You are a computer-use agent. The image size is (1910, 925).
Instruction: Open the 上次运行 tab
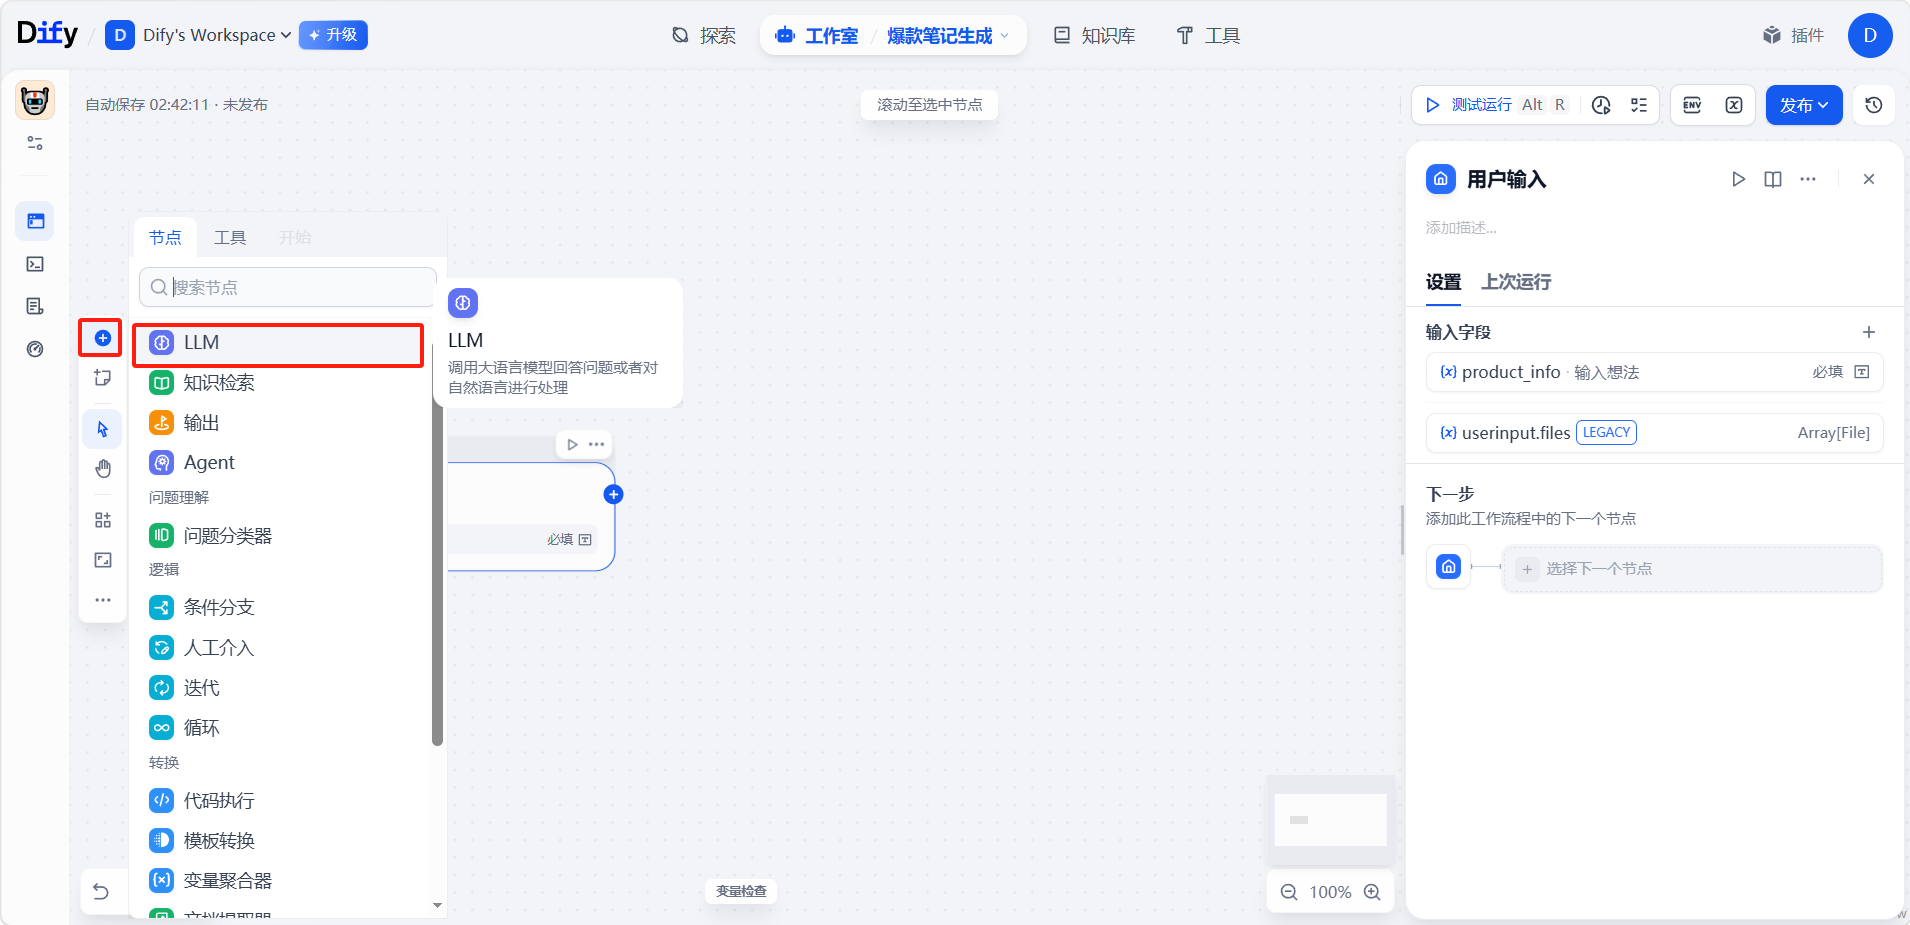click(x=1515, y=282)
